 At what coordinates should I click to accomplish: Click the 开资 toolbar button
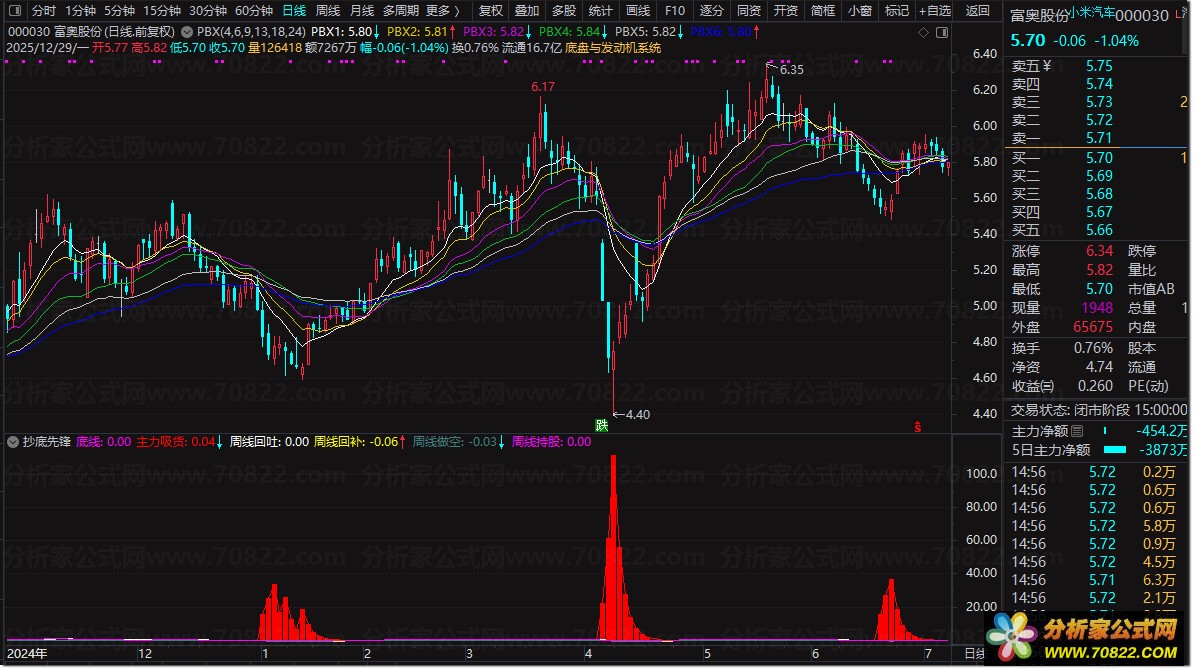(x=785, y=11)
